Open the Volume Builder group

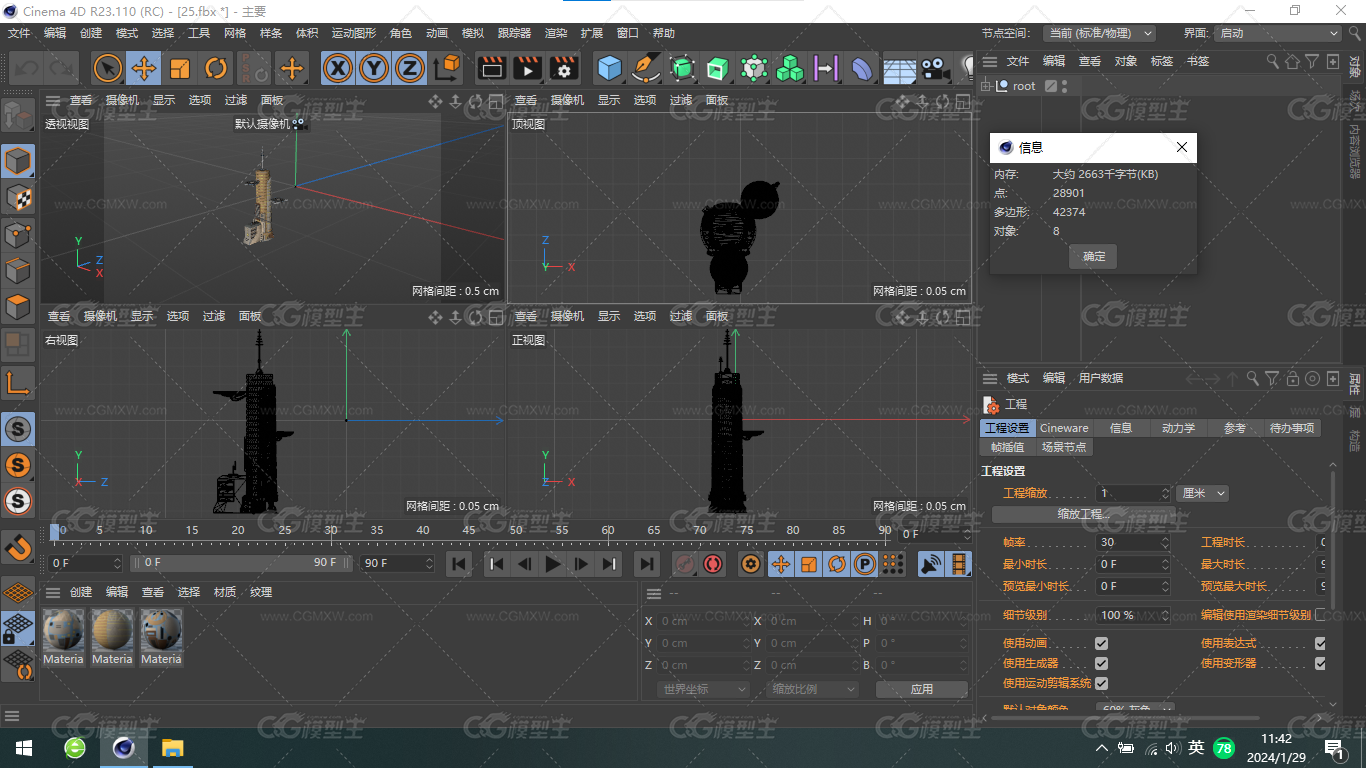click(790, 68)
